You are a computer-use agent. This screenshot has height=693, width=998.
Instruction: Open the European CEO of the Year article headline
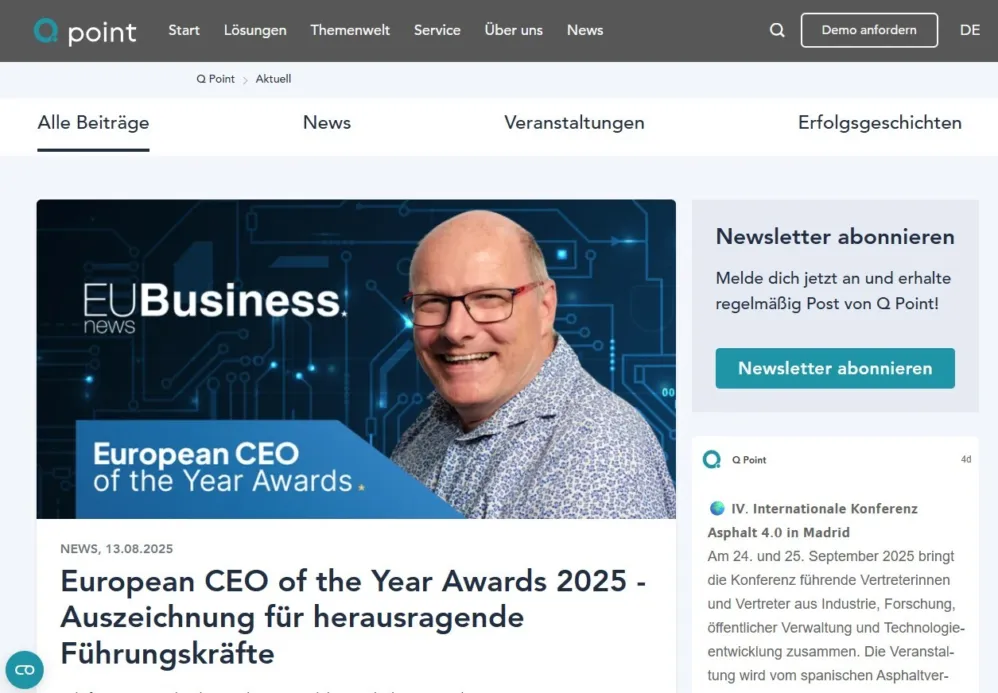click(353, 617)
